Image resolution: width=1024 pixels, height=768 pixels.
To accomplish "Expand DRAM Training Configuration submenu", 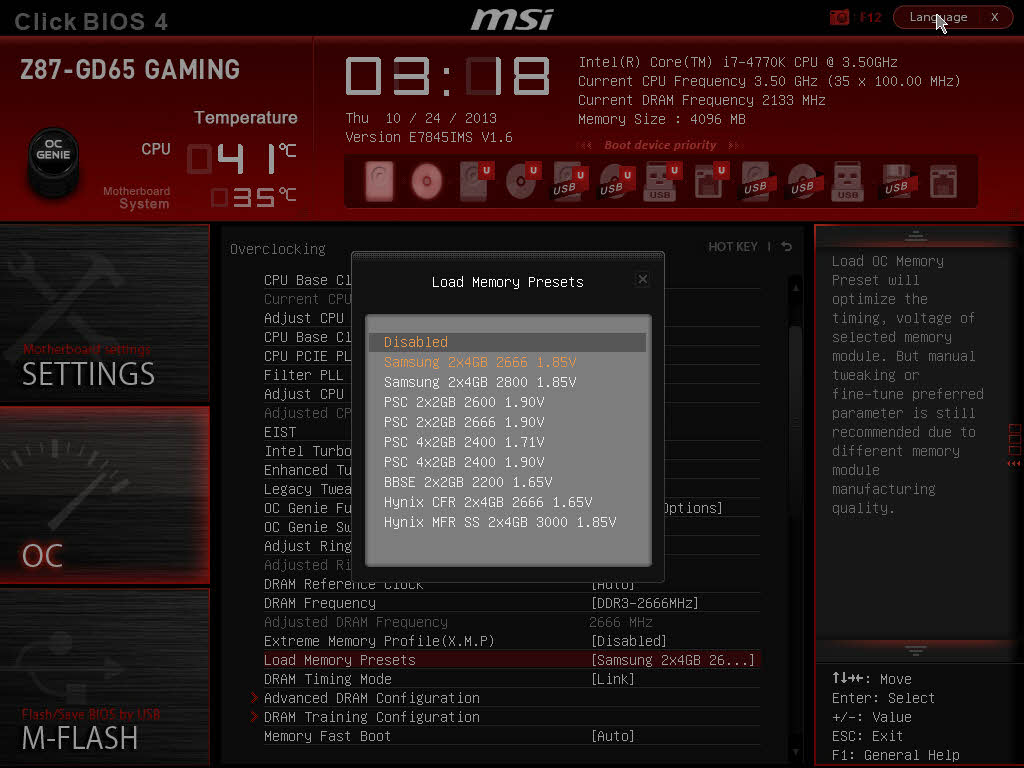I will (371, 717).
